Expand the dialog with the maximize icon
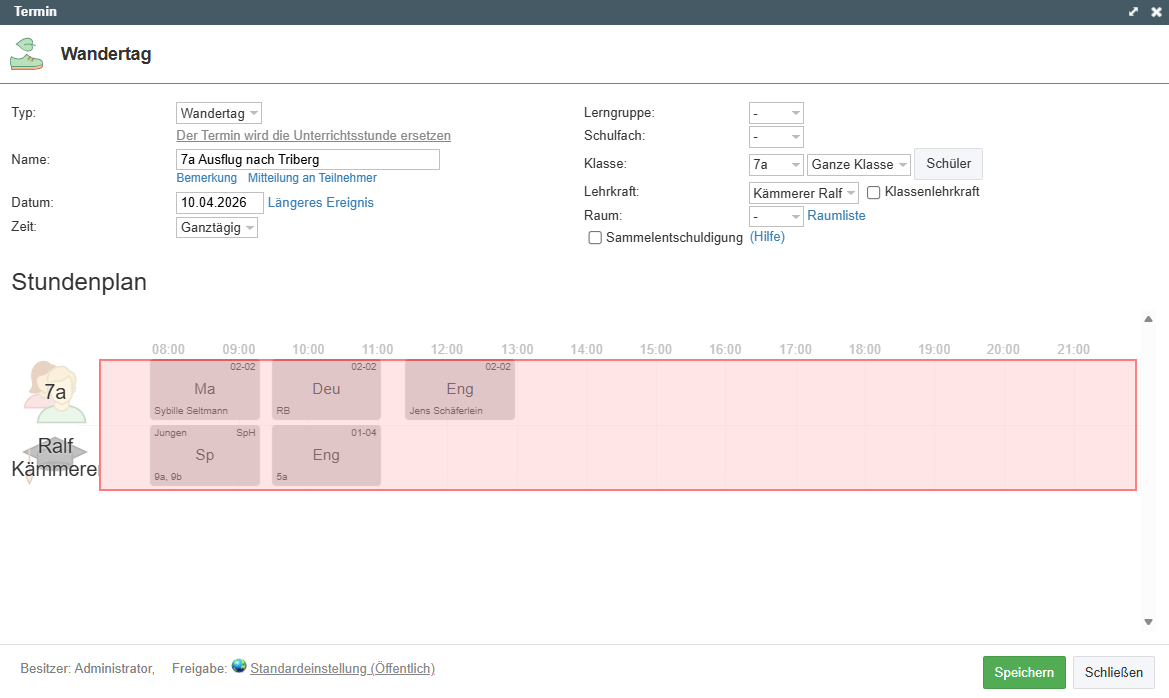This screenshot has height=698, width=1169. [x=1133, y=12]
